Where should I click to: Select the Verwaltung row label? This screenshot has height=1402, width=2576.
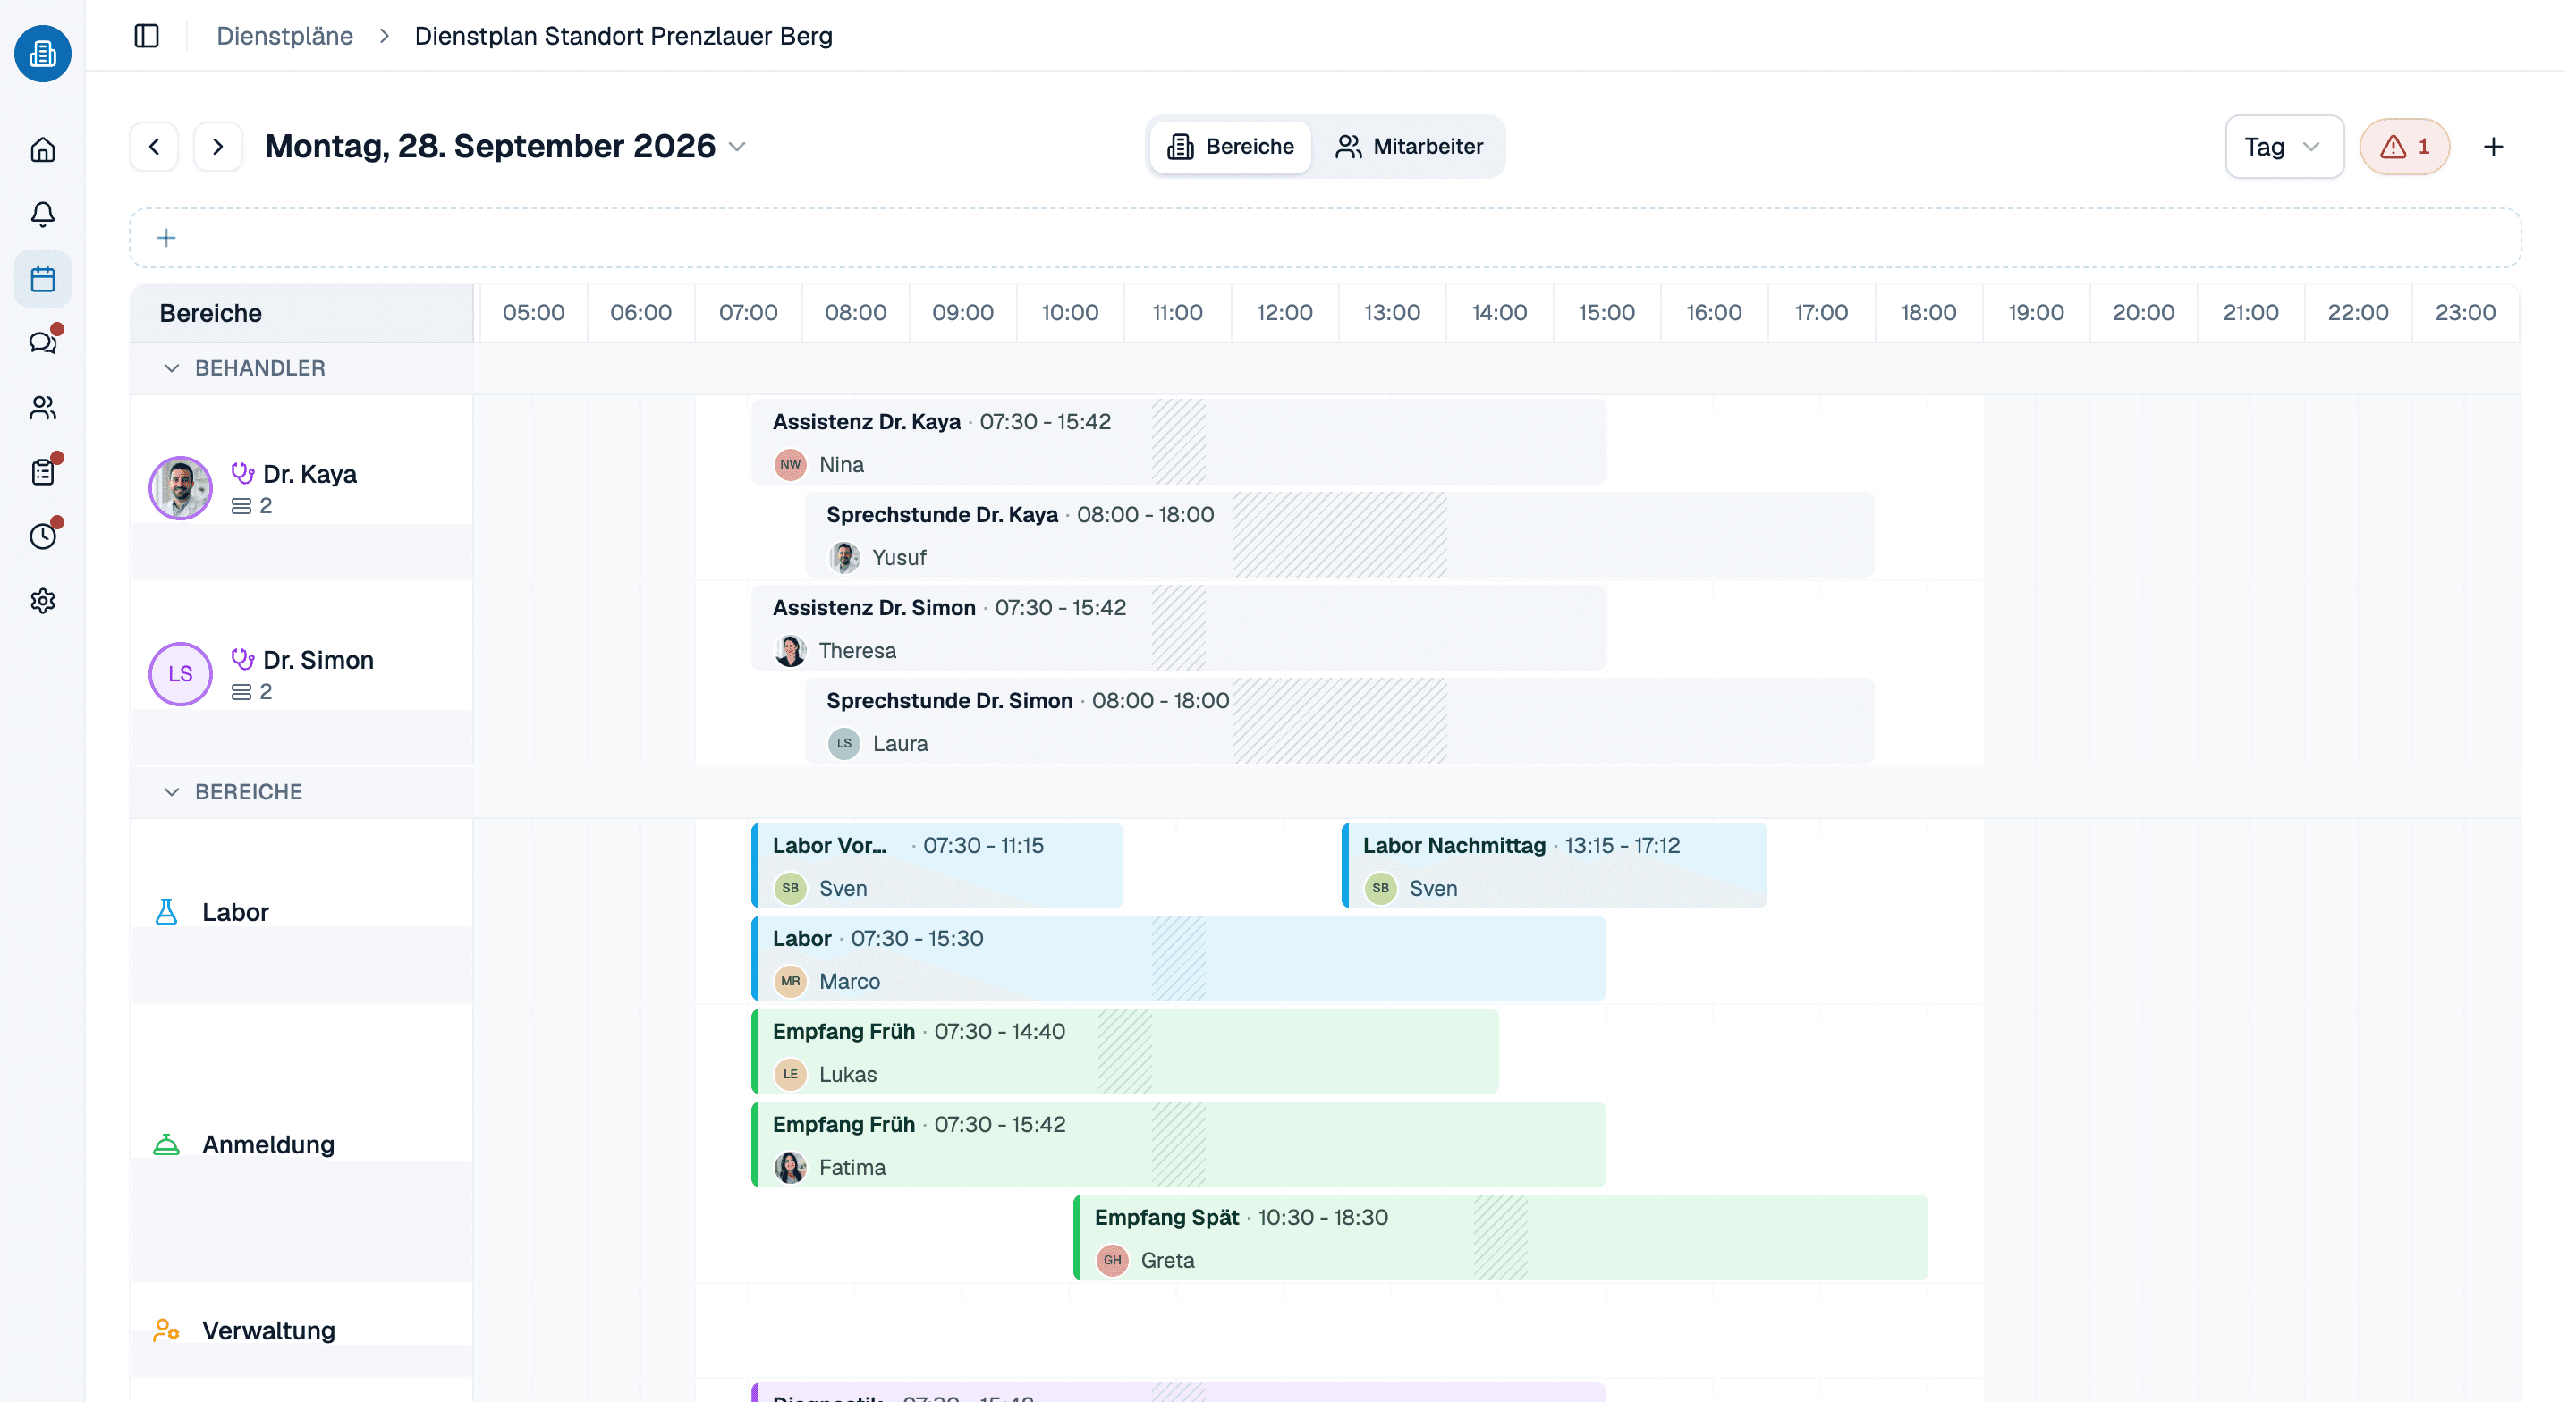coord(268,1331)
